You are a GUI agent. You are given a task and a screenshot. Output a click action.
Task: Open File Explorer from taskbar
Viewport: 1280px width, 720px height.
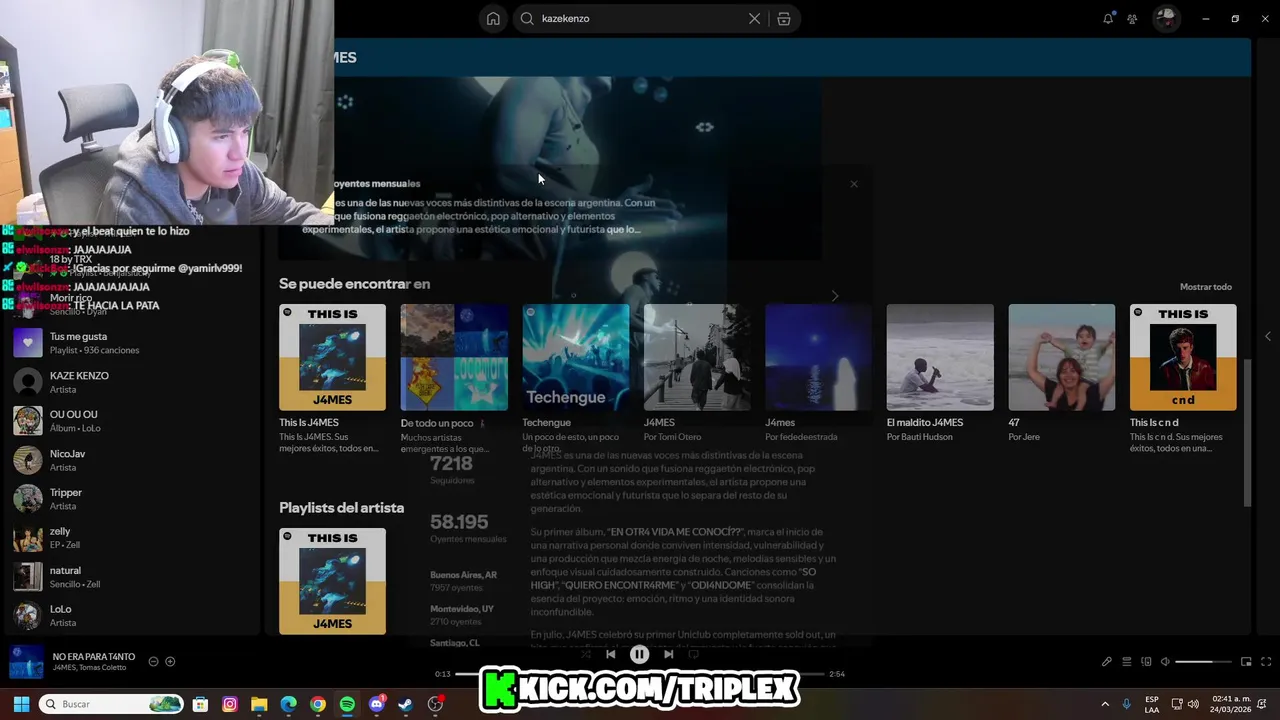point(259,704)
